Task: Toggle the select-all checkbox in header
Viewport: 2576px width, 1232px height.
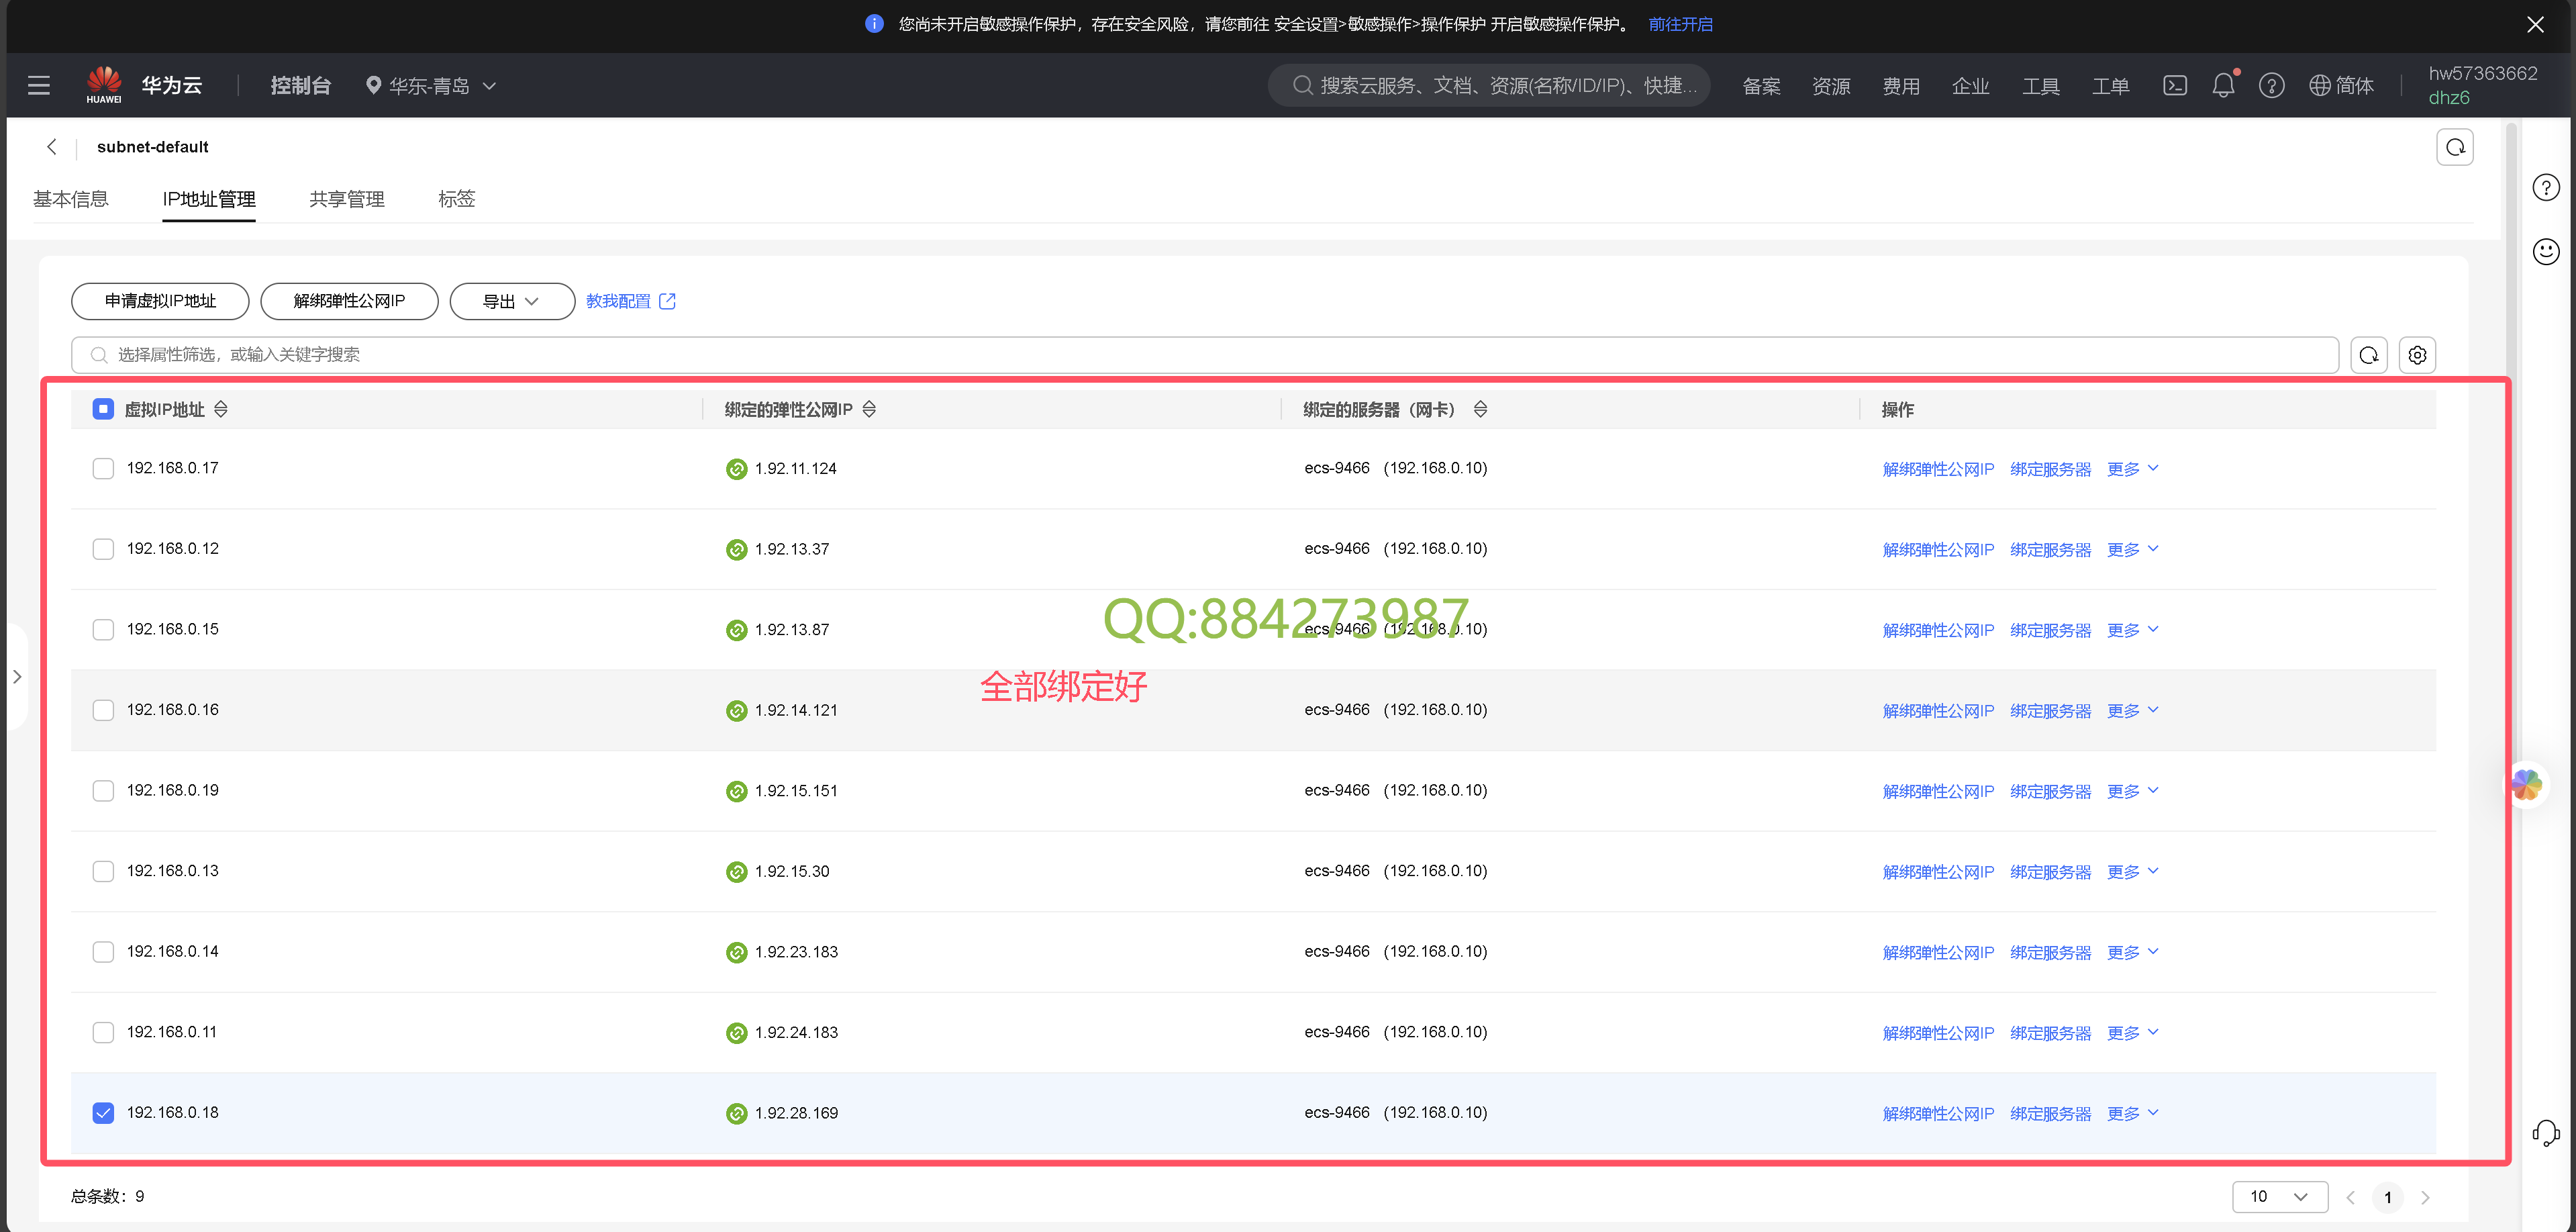Action: (x=103, y=409)
